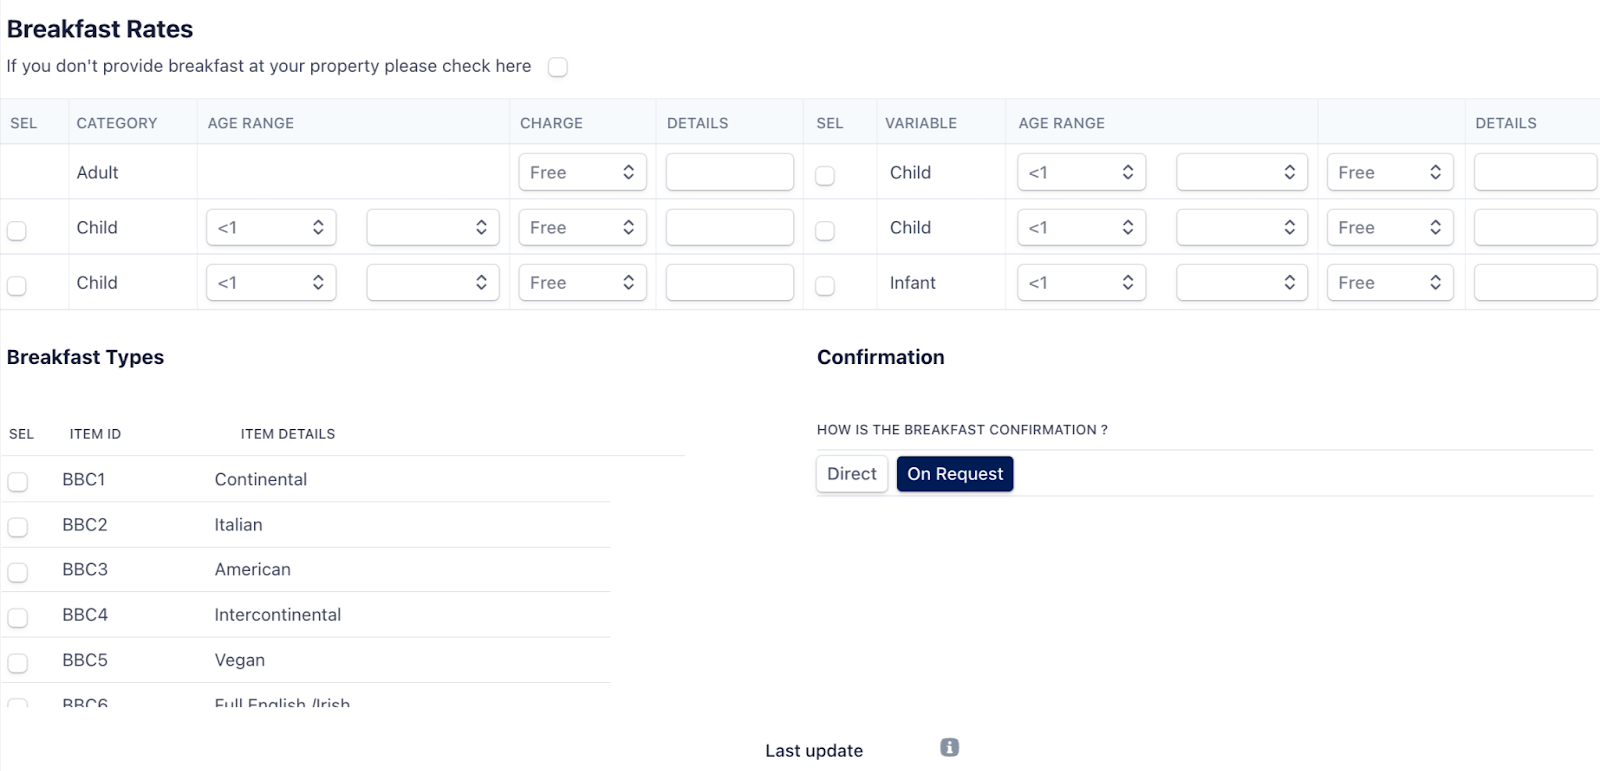1600x771 pixels.
Task: Open first VARIABLE Child row's Free dropdown
Action: coord(1389,172)
